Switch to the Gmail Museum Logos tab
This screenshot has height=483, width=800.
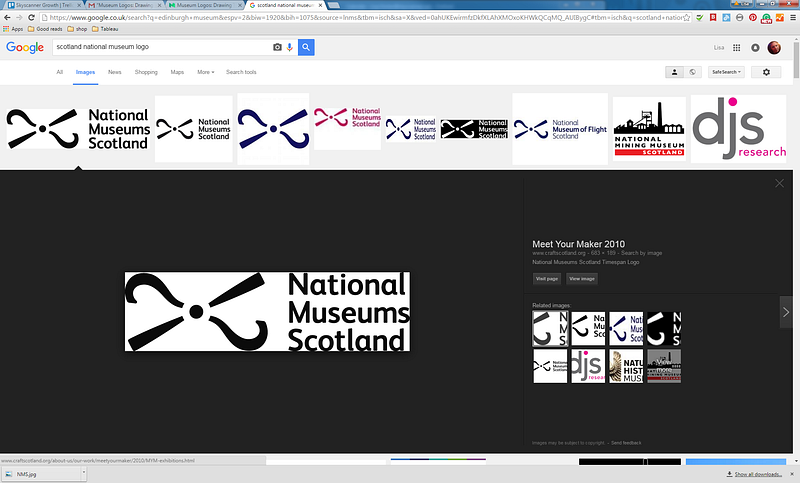pos(124,5)
